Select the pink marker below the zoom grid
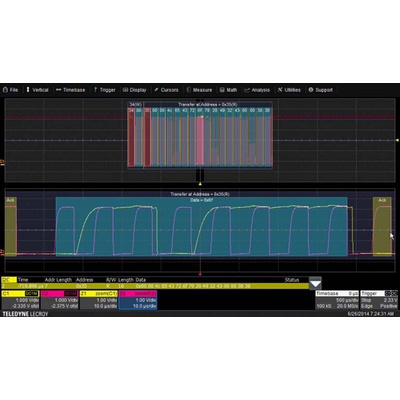Image resolution: width=400 pixels, height=400 pixels. point(200,274)
